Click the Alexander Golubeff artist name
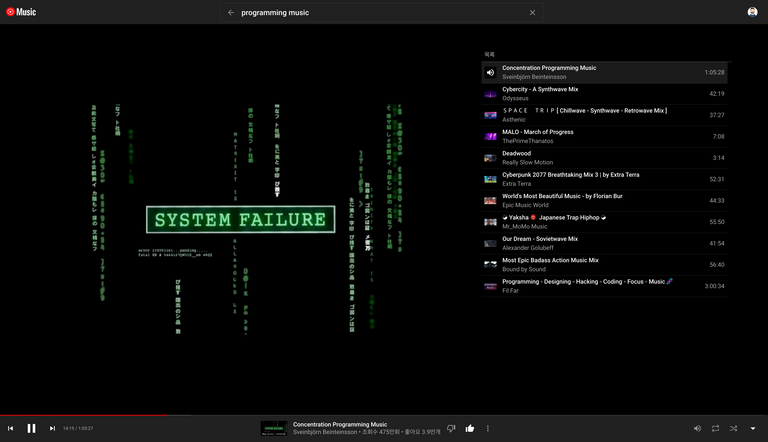This screenshot has width=768, height=442. (528, 248)
